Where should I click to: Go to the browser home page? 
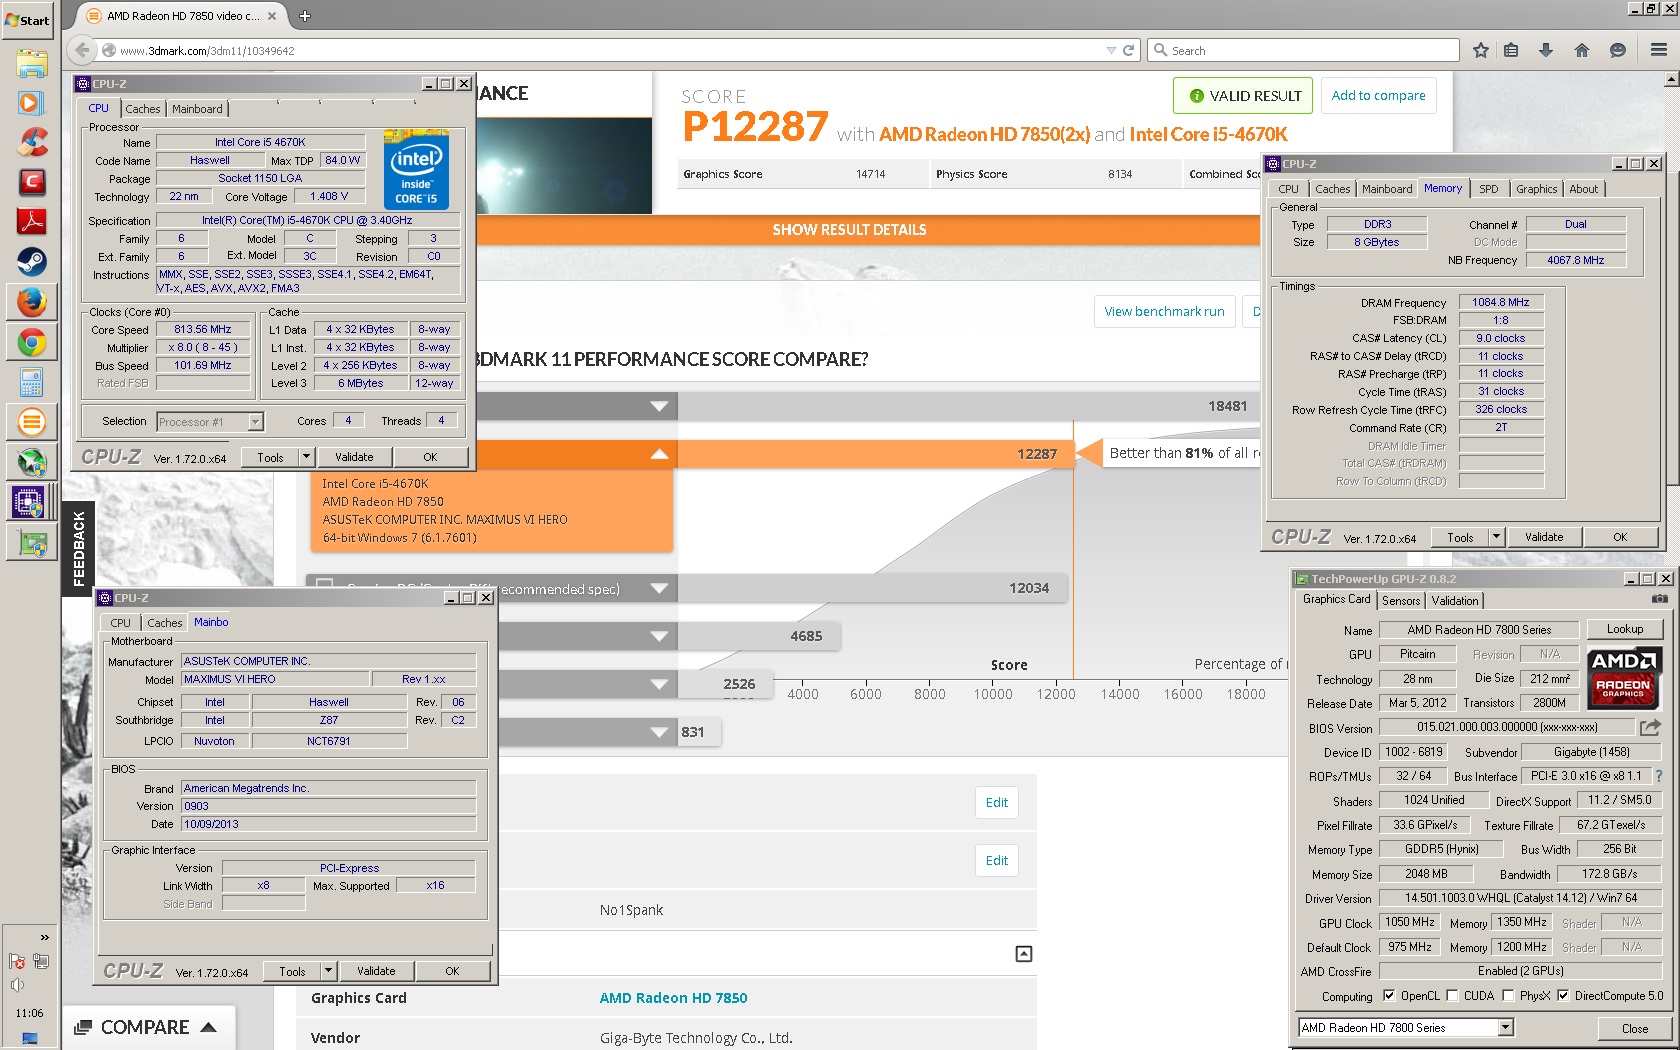(1582, 50)
